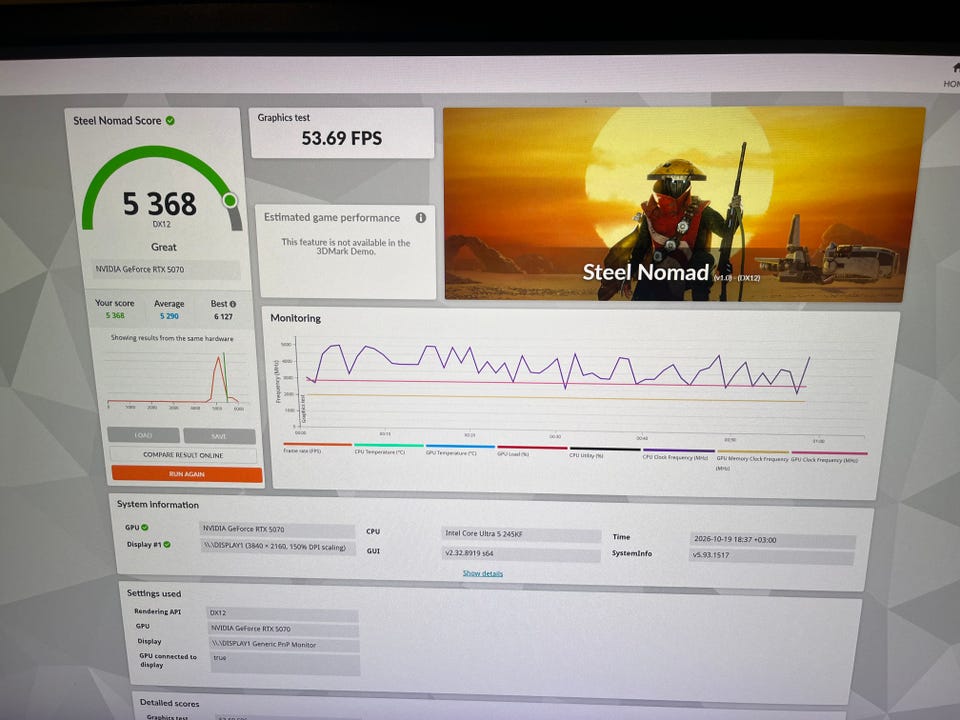The height and width of the screenshot is (720, 960).
Task: Run the benchmark again with RUN AGAIN
Action: click(187, 474)
